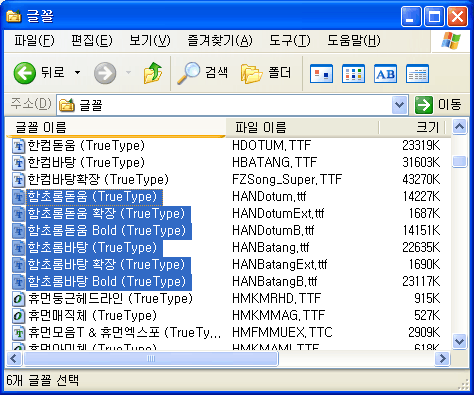Select the 휴먼둥근헤드라인 (TrueType) name

(x=110, y=299)
